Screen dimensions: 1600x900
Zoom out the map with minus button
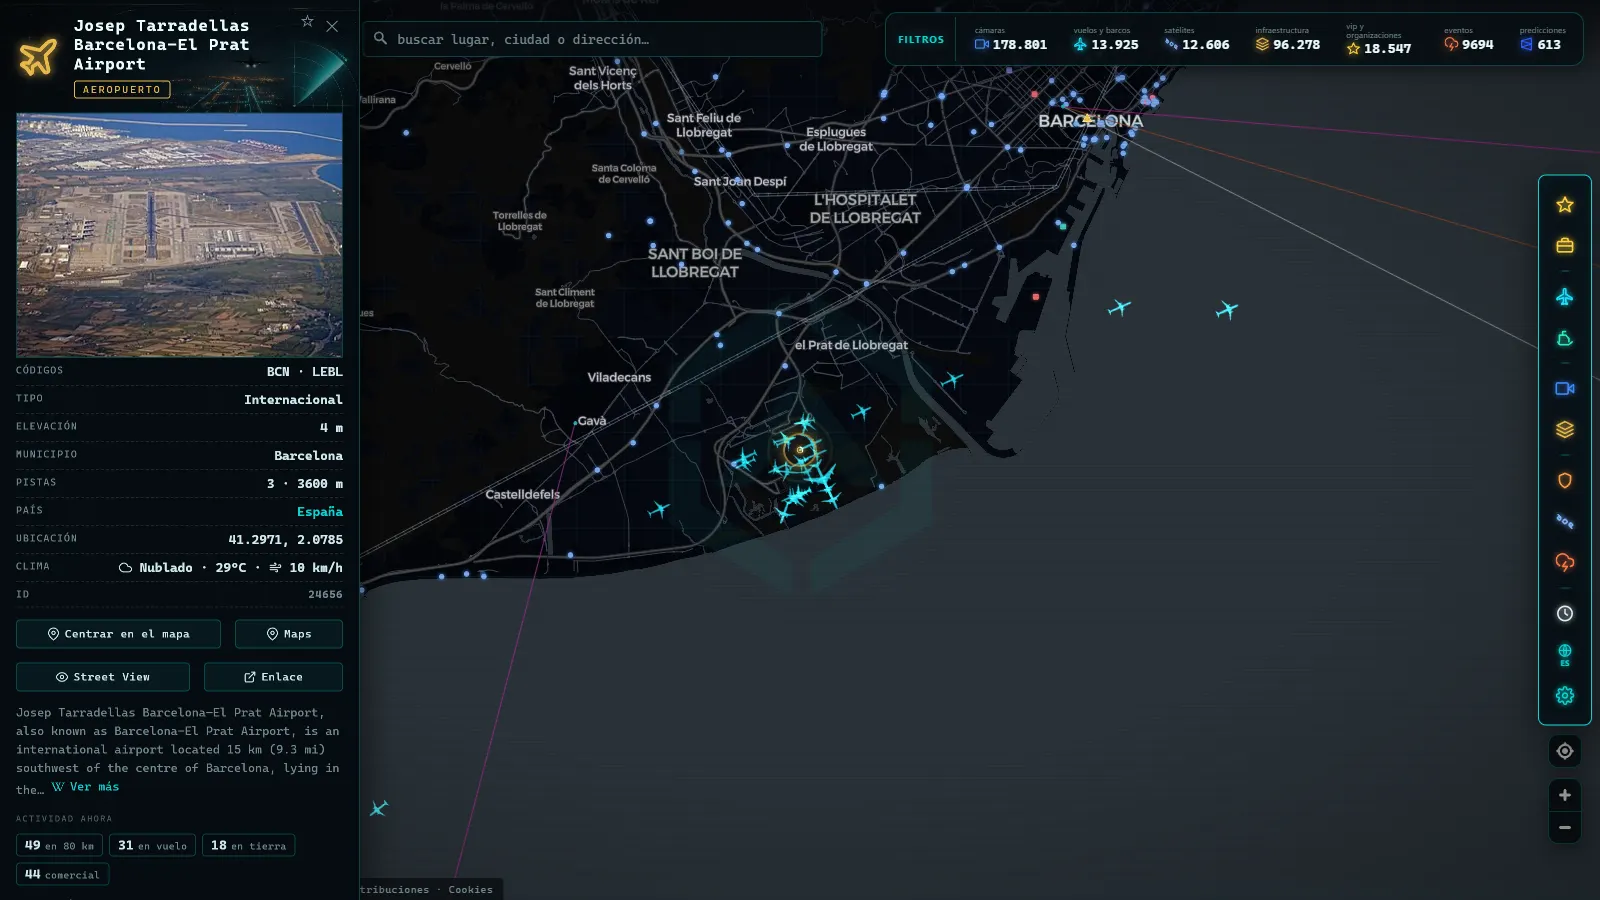[1565, 828]
